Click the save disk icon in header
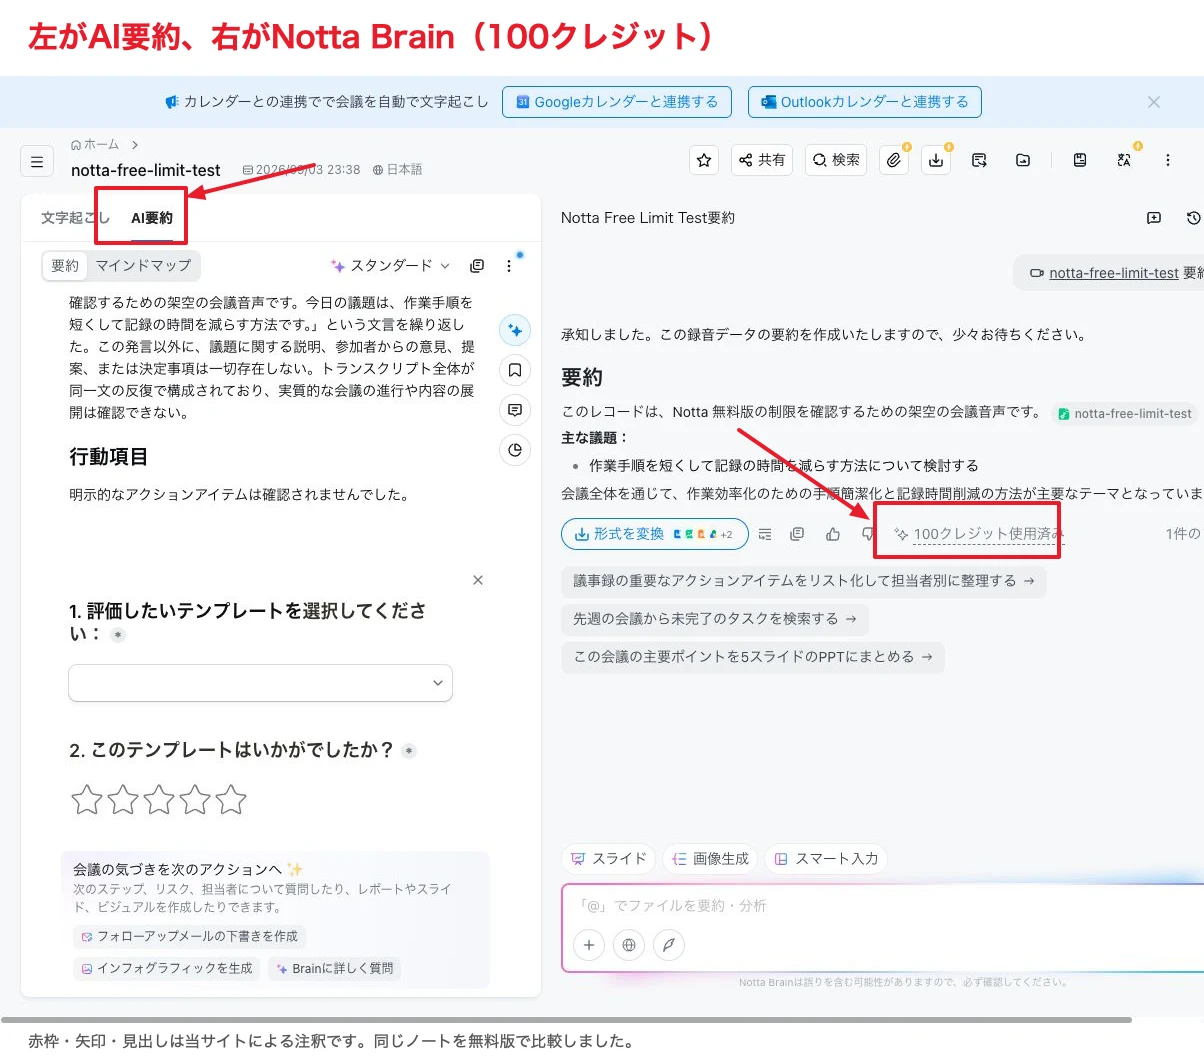Viewport: 1204px width, 1061px height. pyautogui.click(x=1080, y=160)
